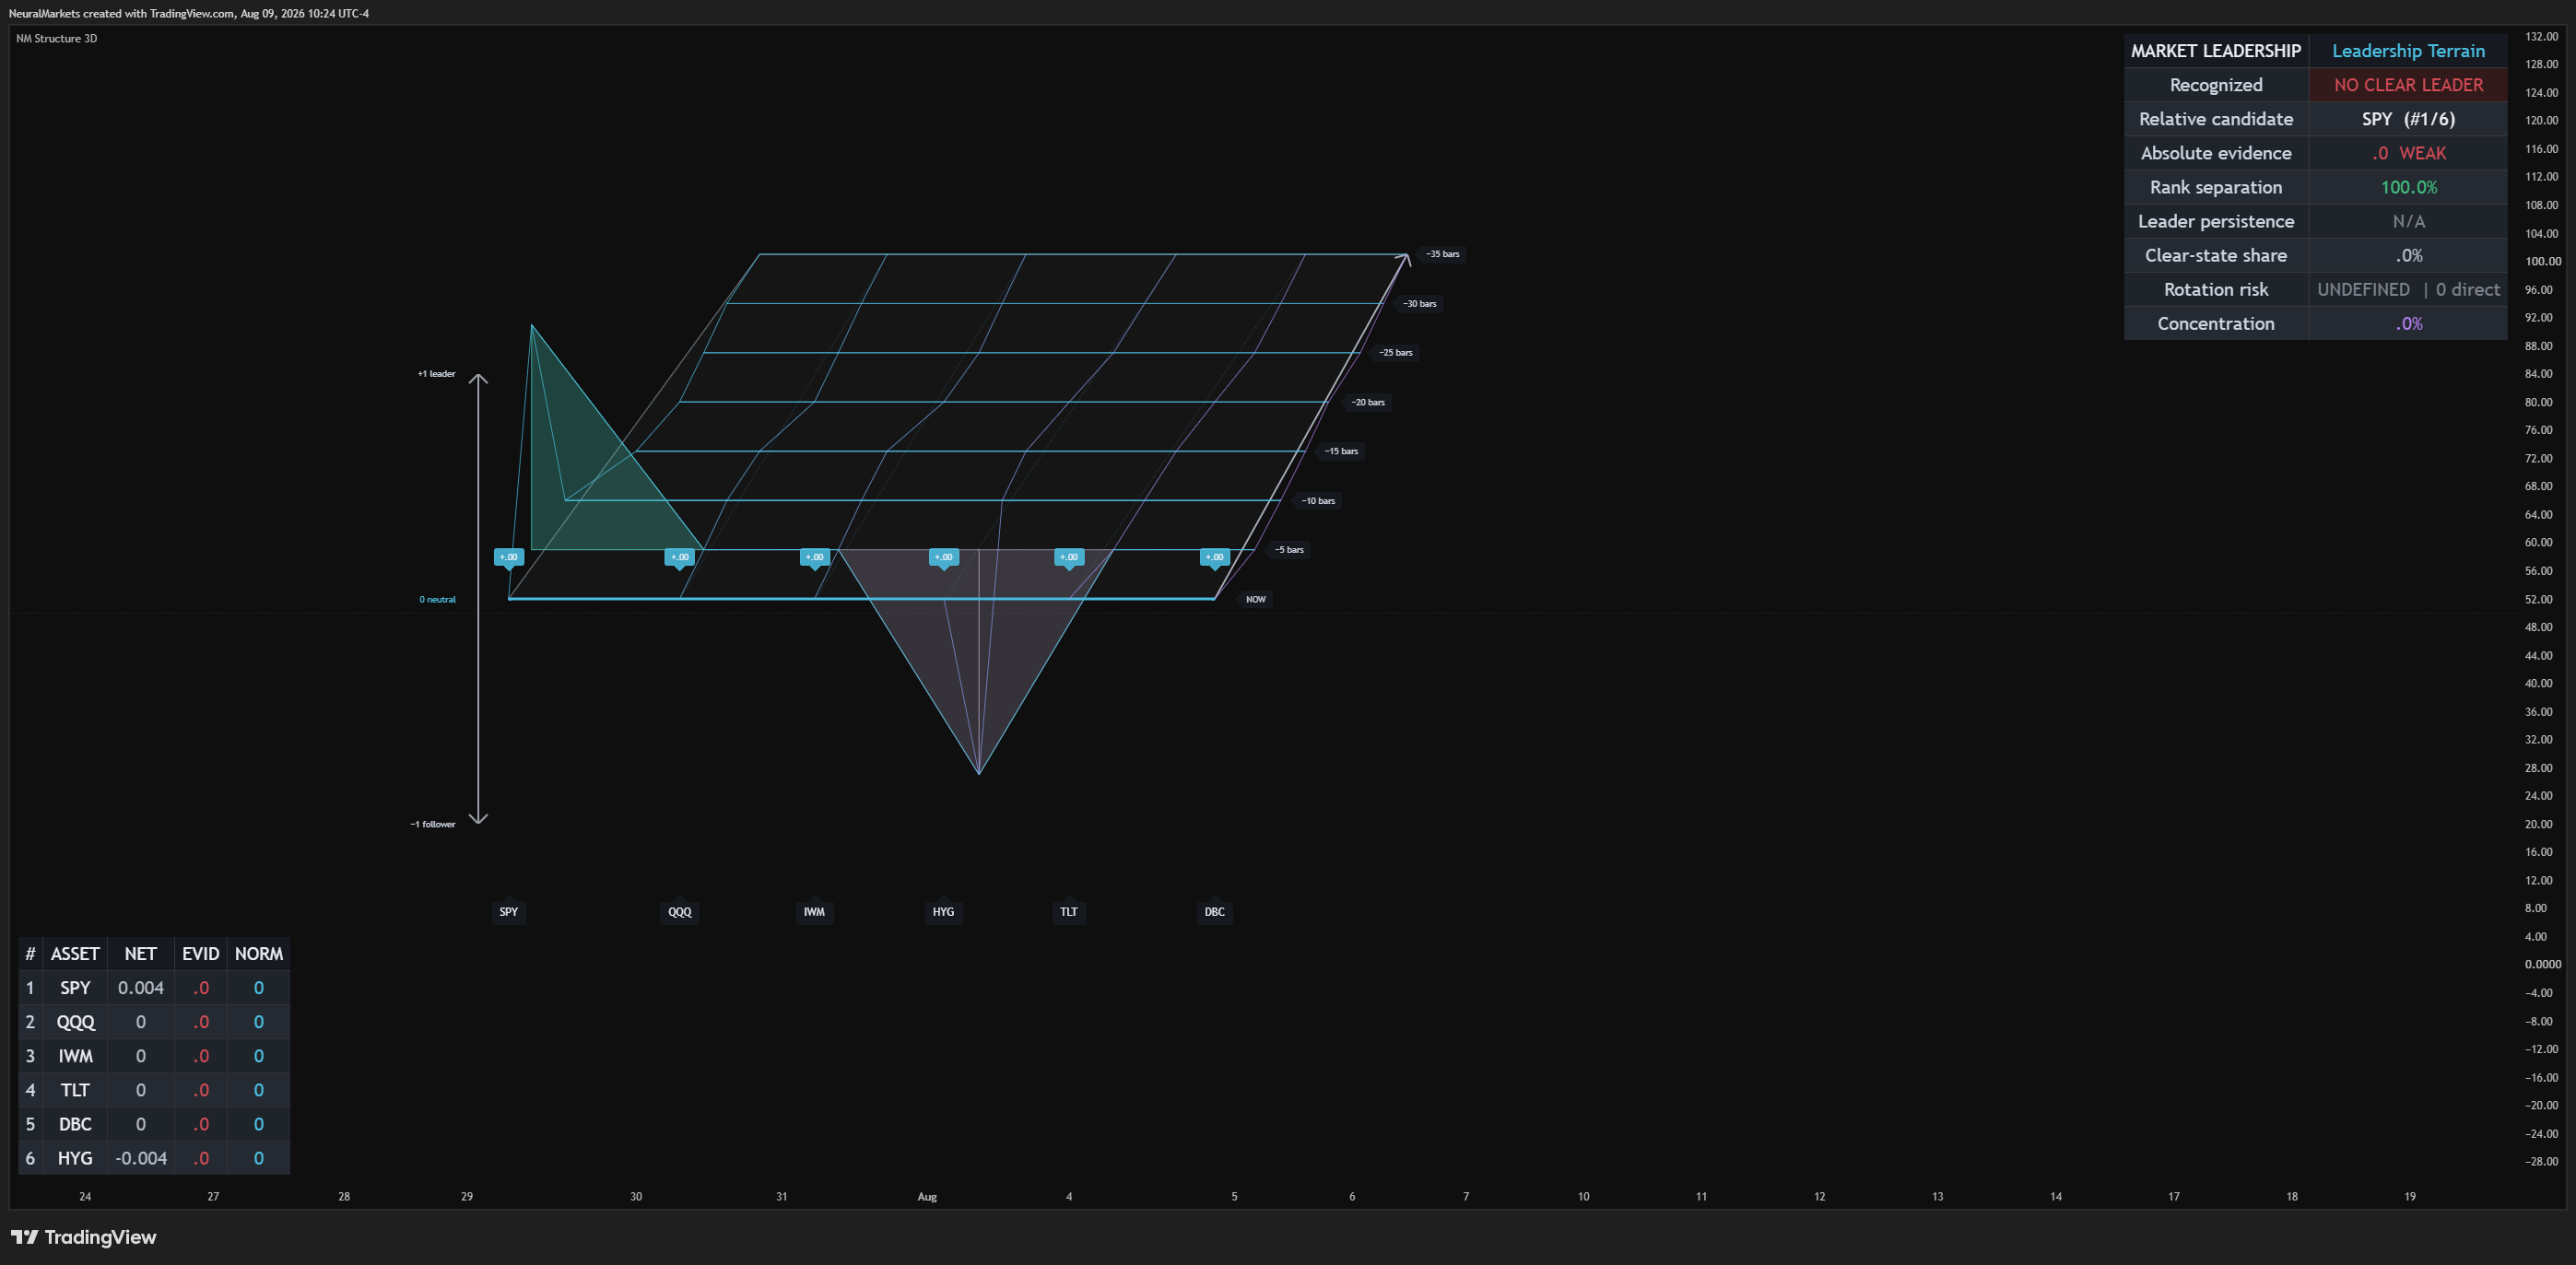
Task: Click the QQQ asset label under the terrain
Action: coord(679,911)
